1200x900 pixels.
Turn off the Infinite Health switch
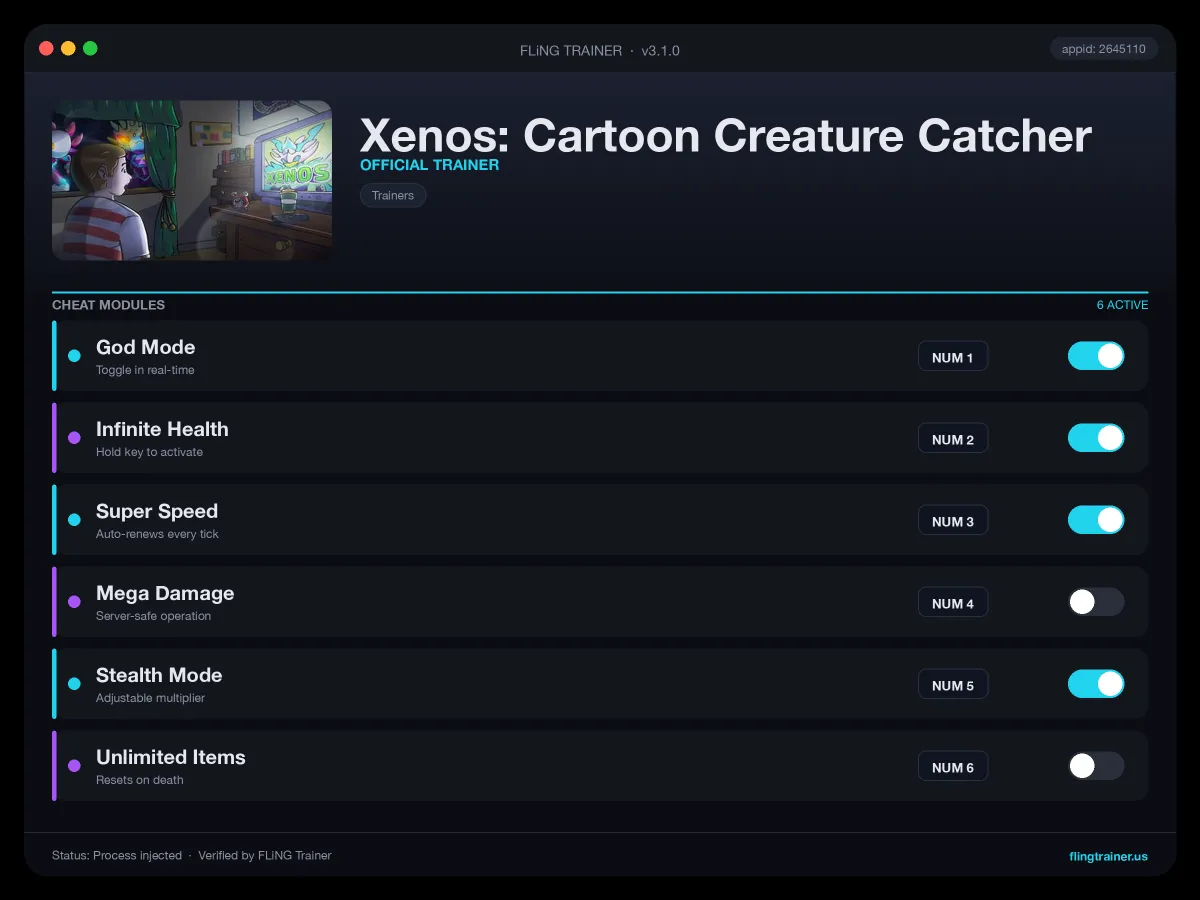point(1096,438)
